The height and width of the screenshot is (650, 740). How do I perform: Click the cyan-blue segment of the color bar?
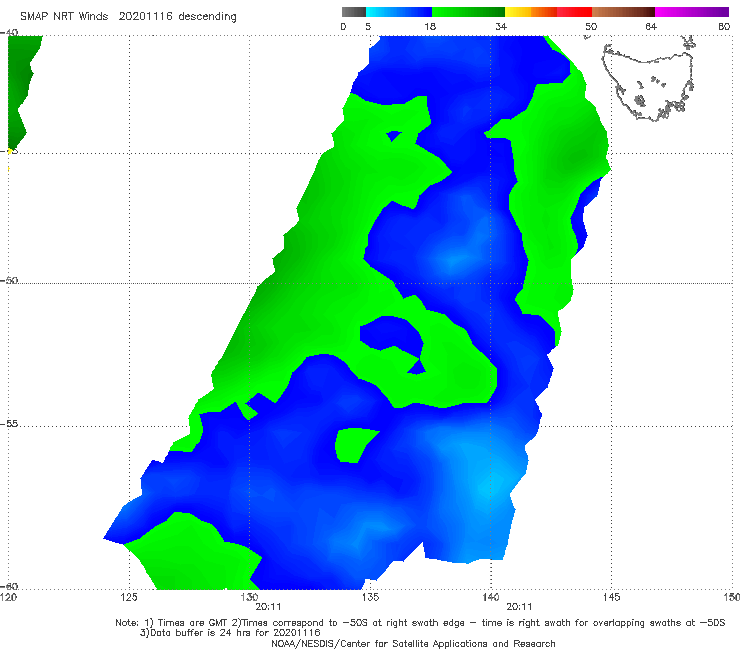[x=399, y=12]
